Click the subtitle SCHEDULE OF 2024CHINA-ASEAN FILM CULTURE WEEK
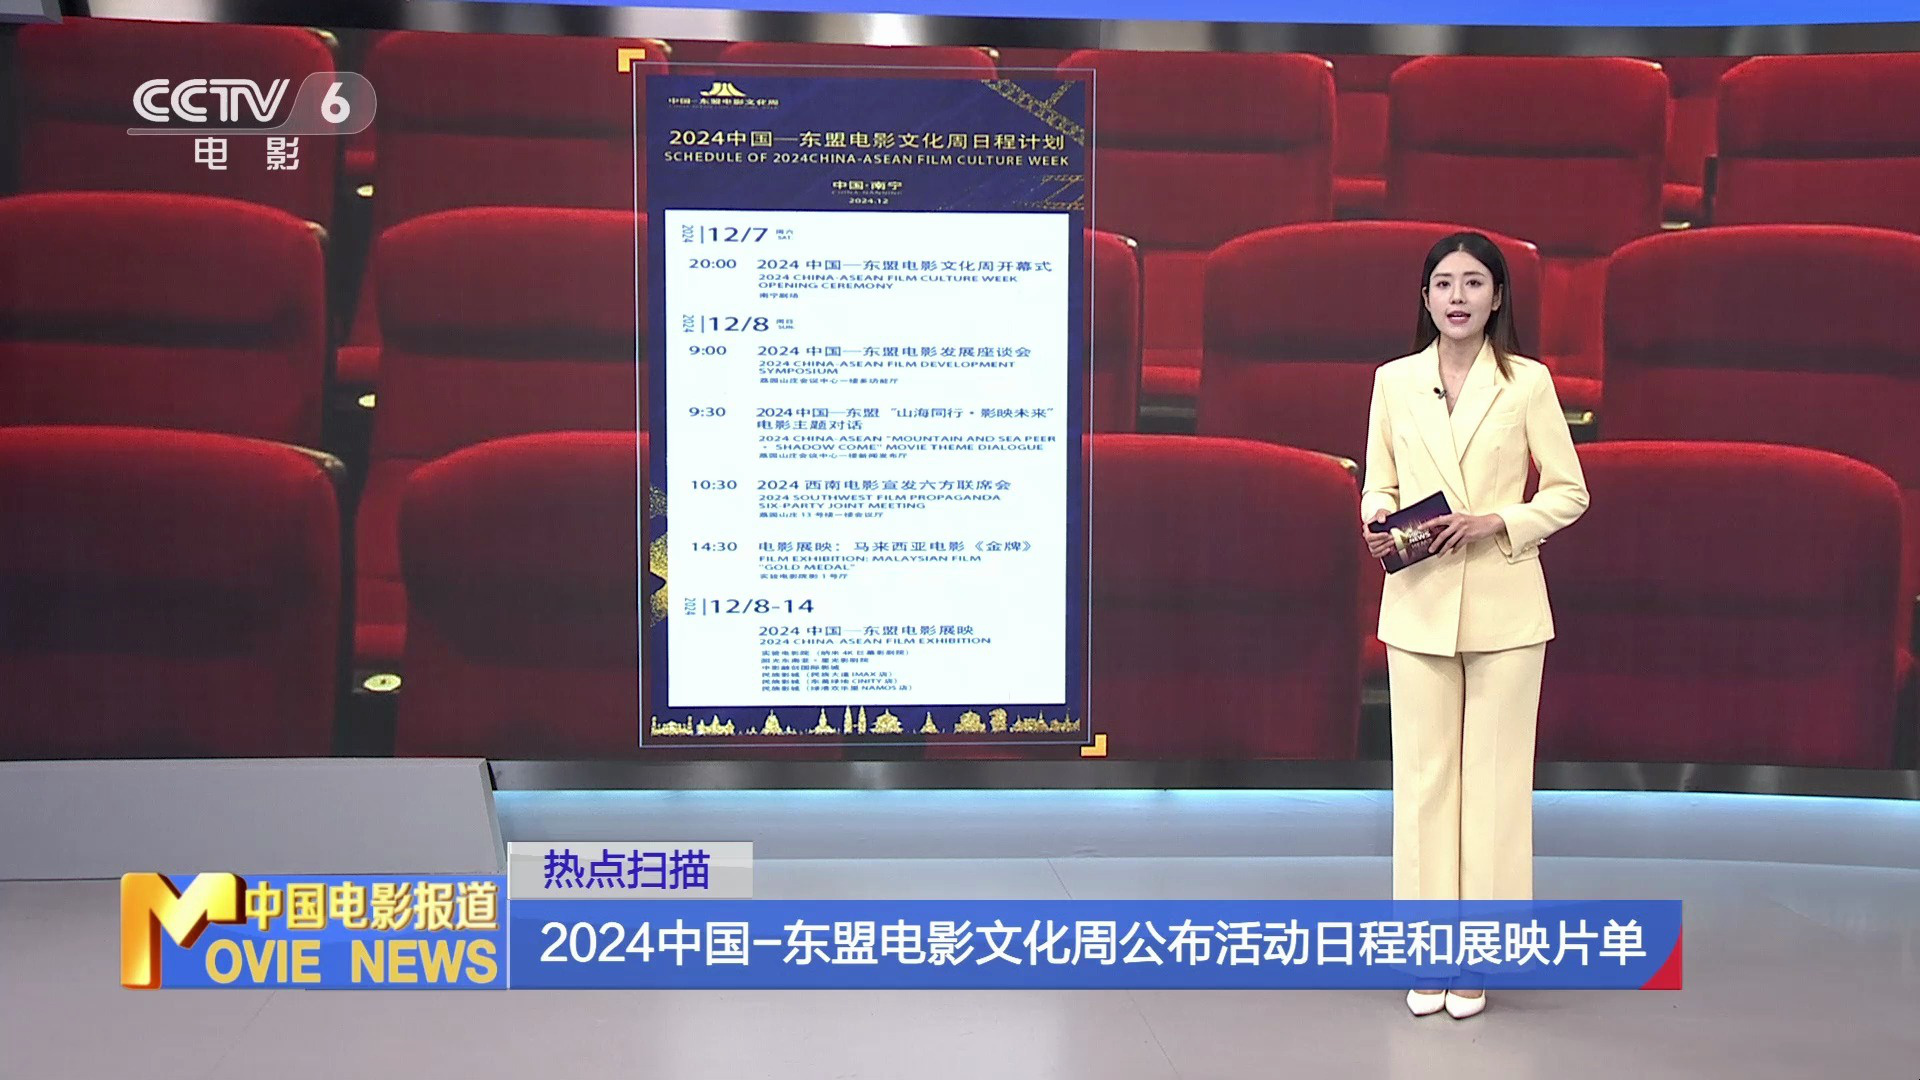 866,158
